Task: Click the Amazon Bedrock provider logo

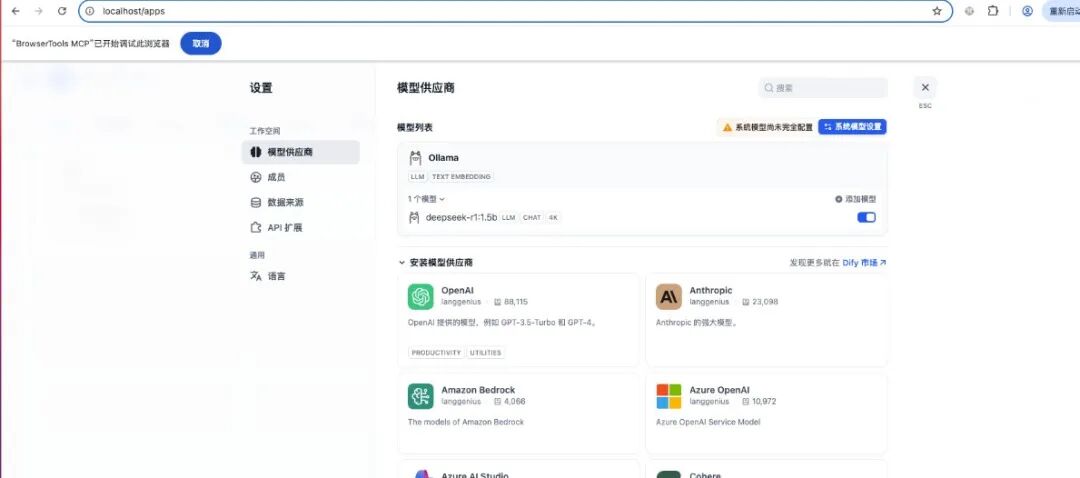Action: [x=421, y=397]
